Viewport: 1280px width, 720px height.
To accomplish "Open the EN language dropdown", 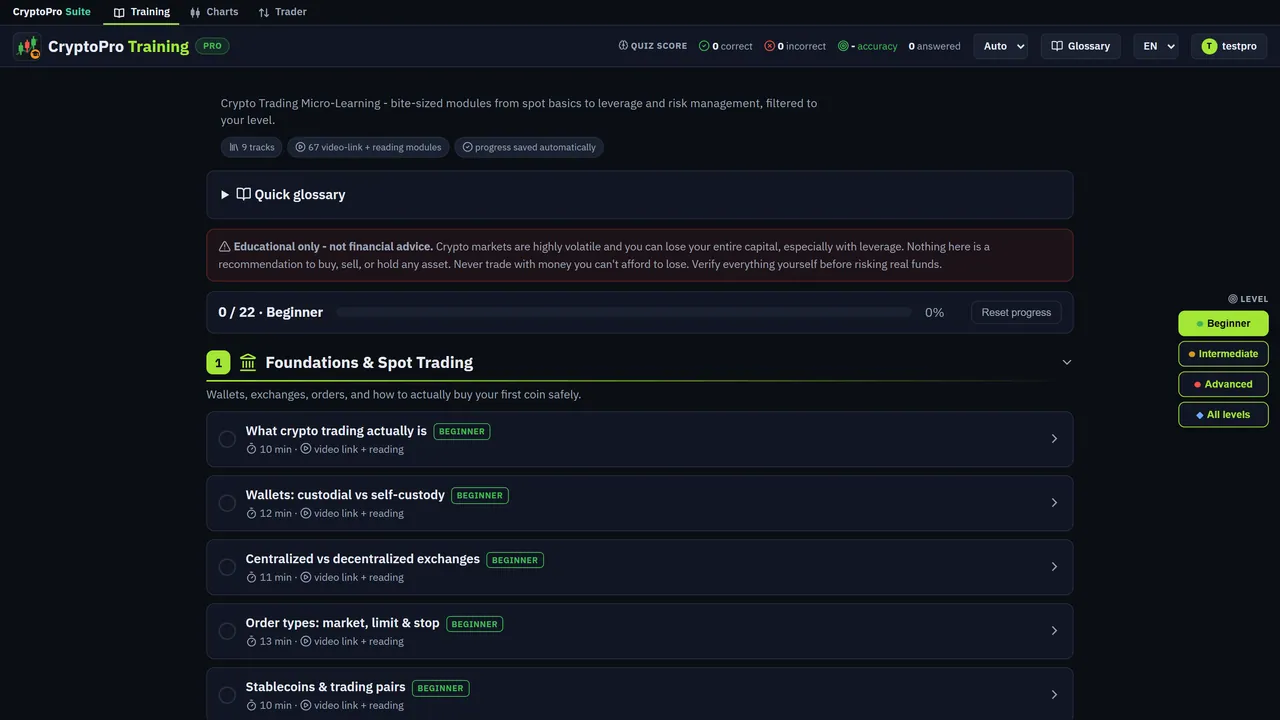I will coord(1156,46).
